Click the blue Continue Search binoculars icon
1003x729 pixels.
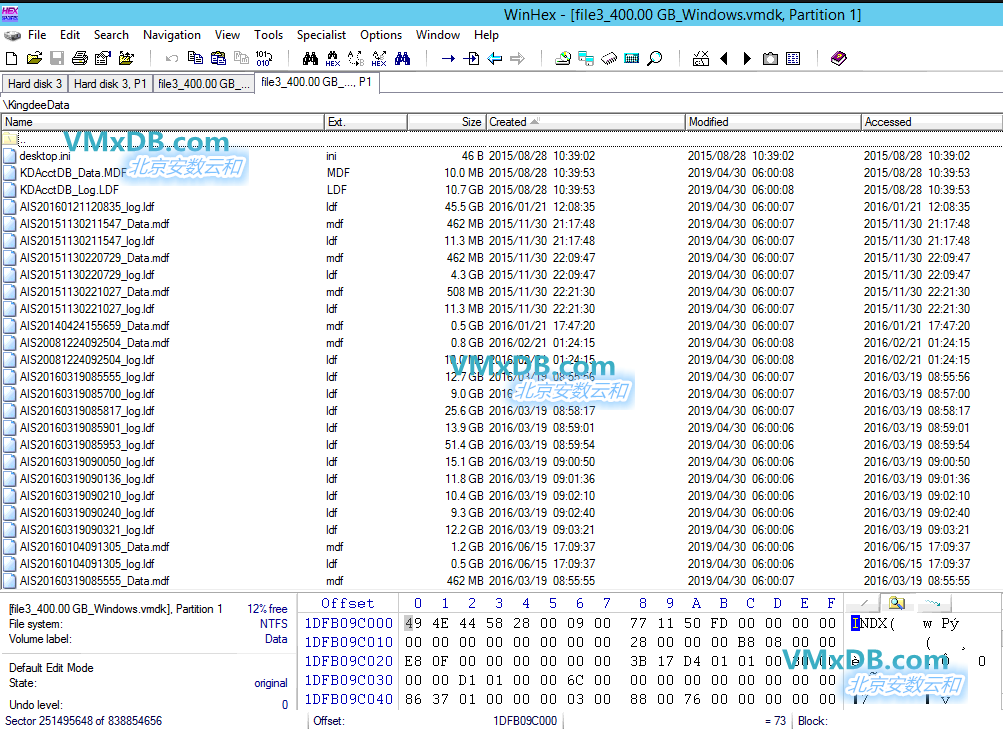pyautogui.click(x=402, y=59)
